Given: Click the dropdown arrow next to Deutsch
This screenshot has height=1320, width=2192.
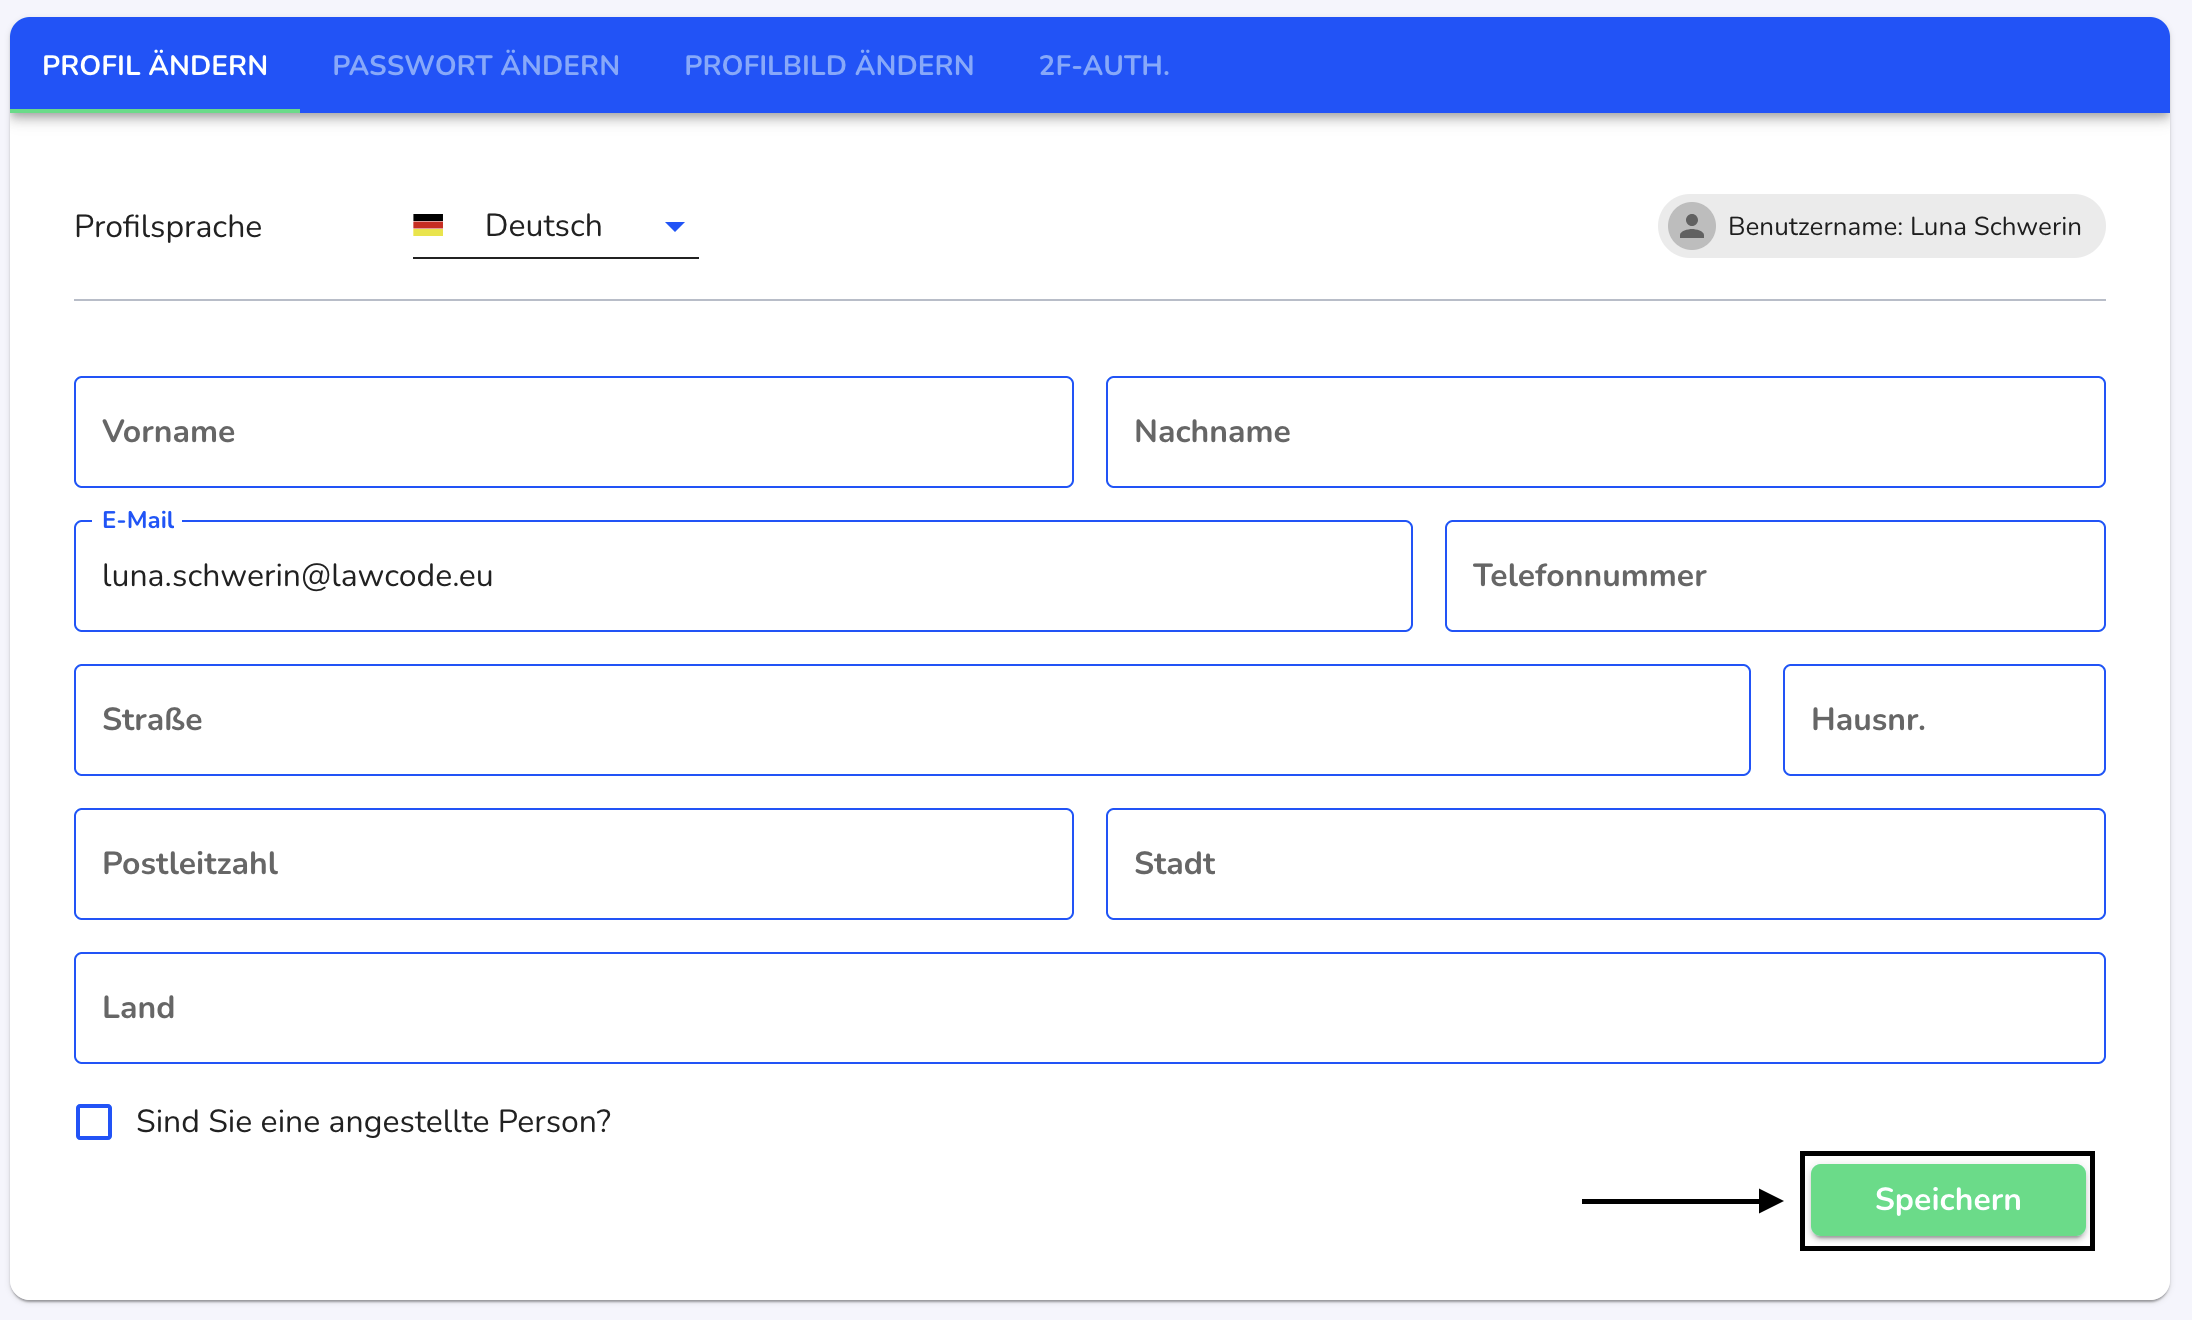Looking at the screenshot, I should (x=675, y=227).
